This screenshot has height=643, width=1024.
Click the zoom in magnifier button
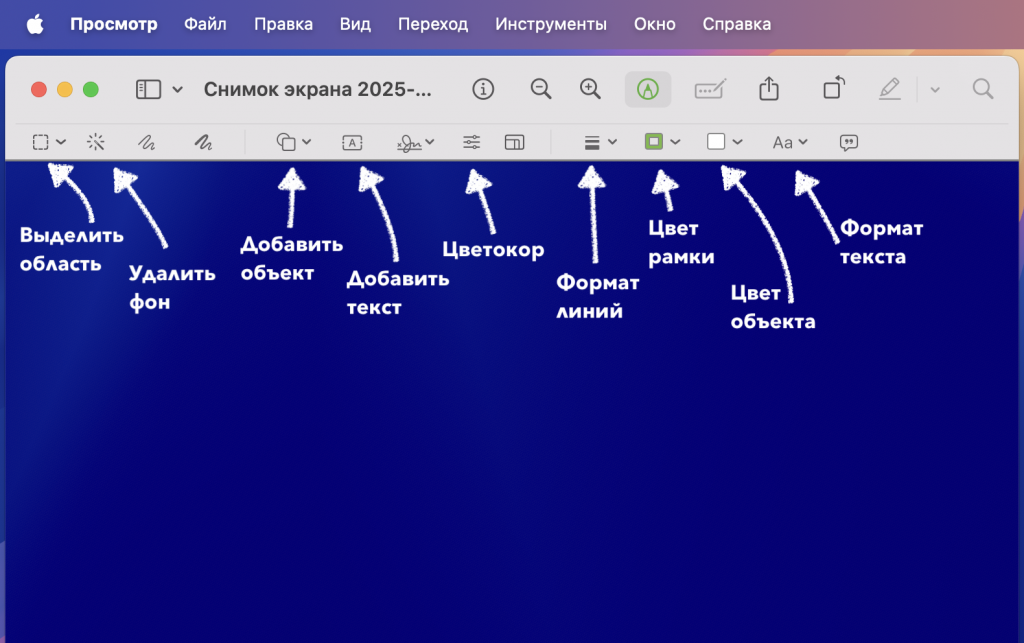pos(589,89)
